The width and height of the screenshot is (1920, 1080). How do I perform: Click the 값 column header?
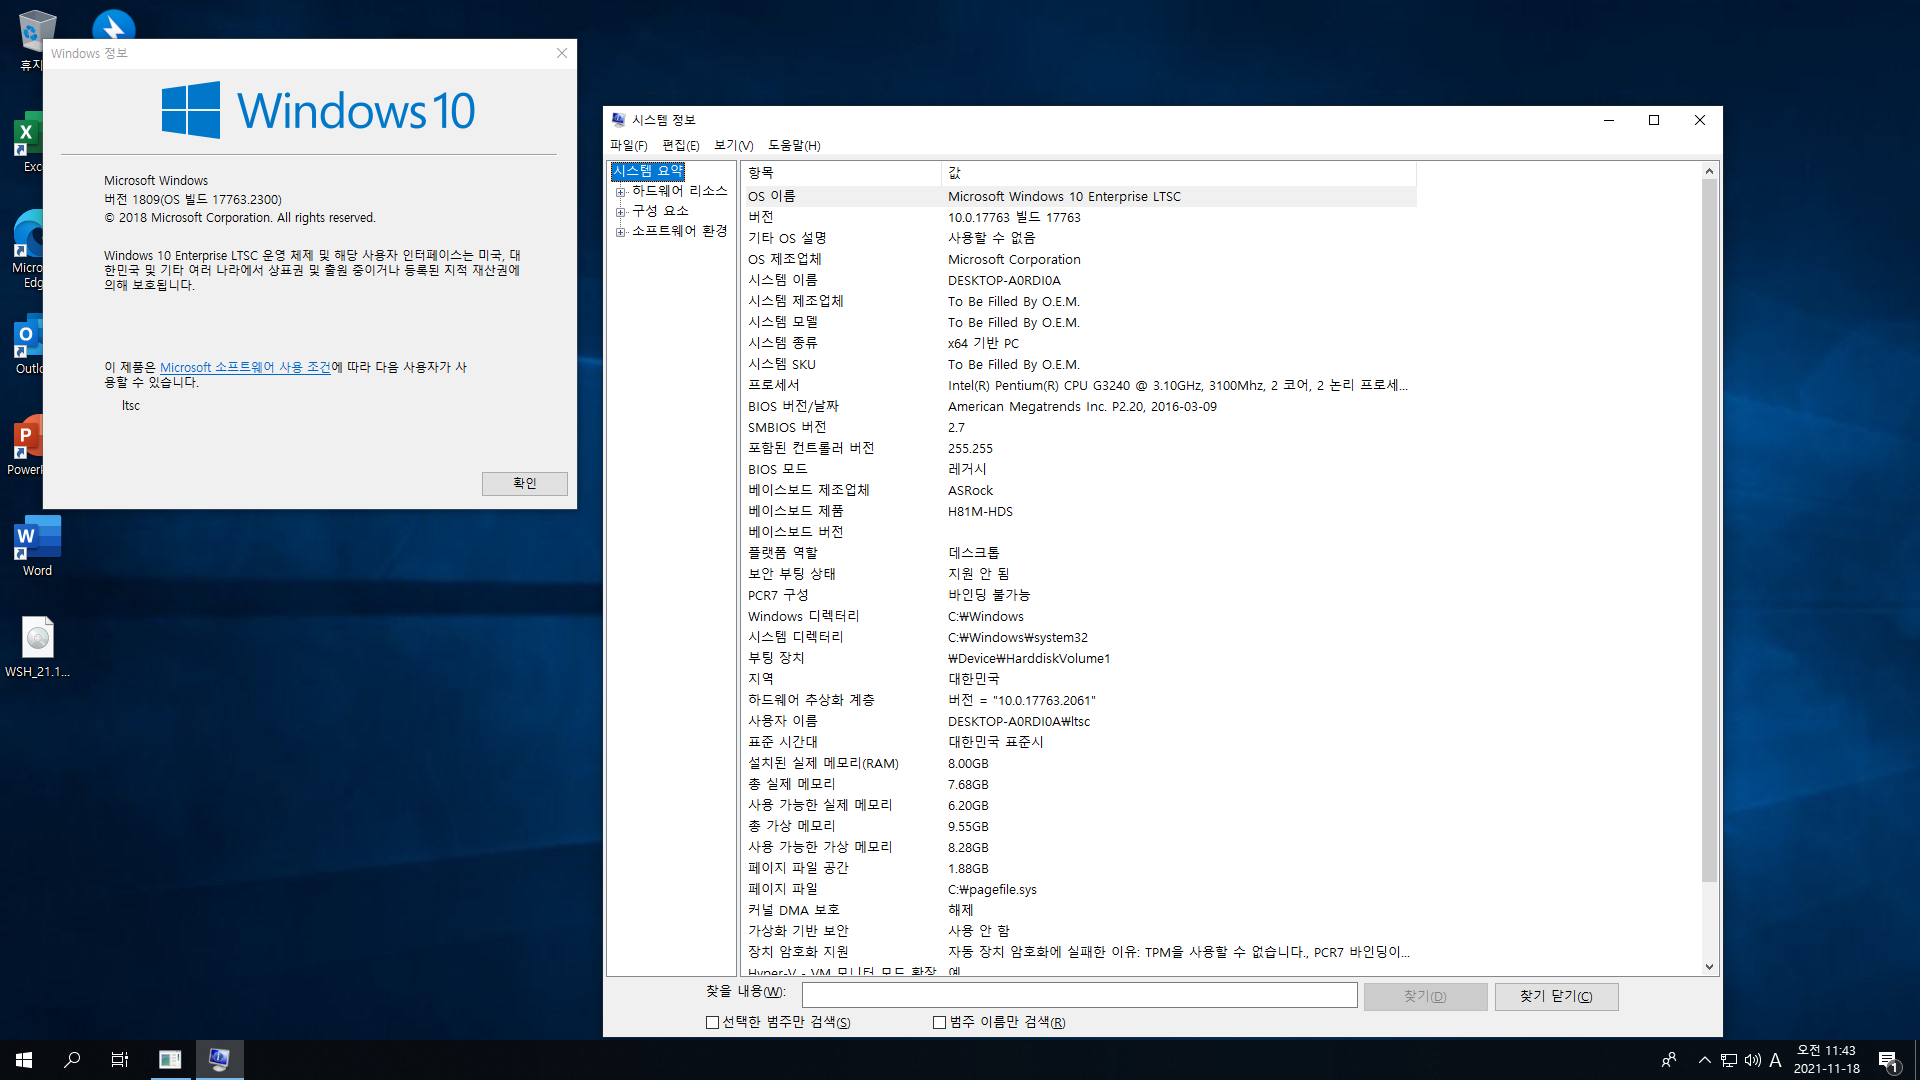coord(1179,173)
